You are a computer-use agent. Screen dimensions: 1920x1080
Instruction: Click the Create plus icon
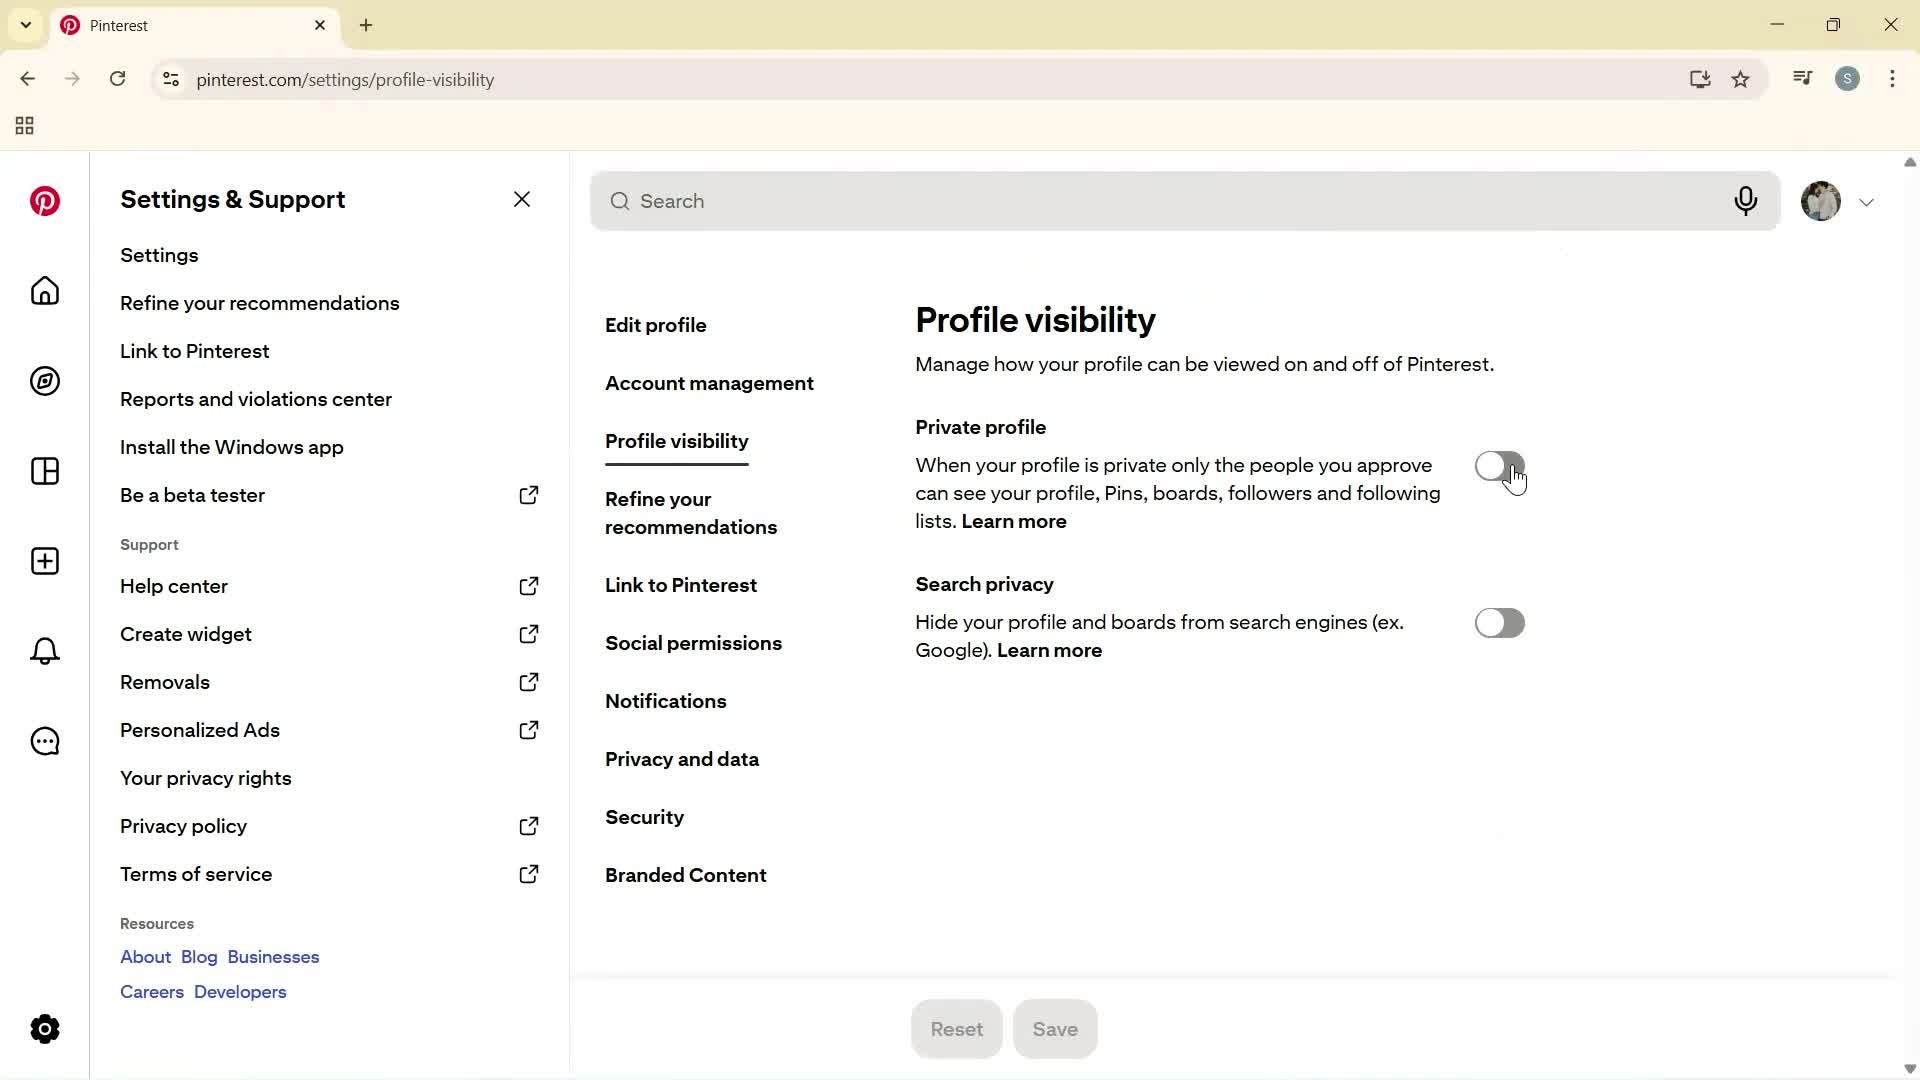coord(44,561)
